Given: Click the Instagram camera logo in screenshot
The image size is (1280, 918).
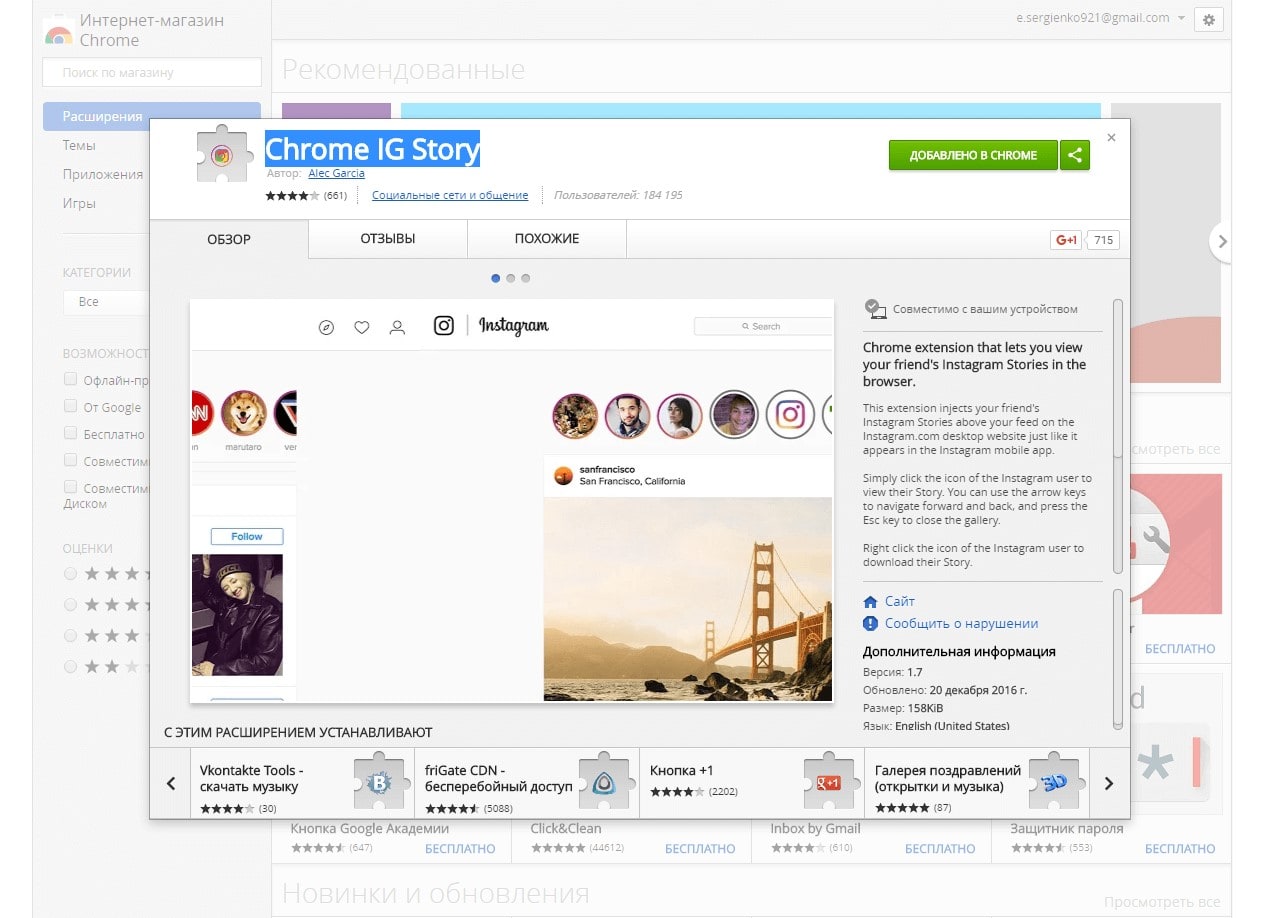Looking at the screenshot, I should tap(444, 325).
